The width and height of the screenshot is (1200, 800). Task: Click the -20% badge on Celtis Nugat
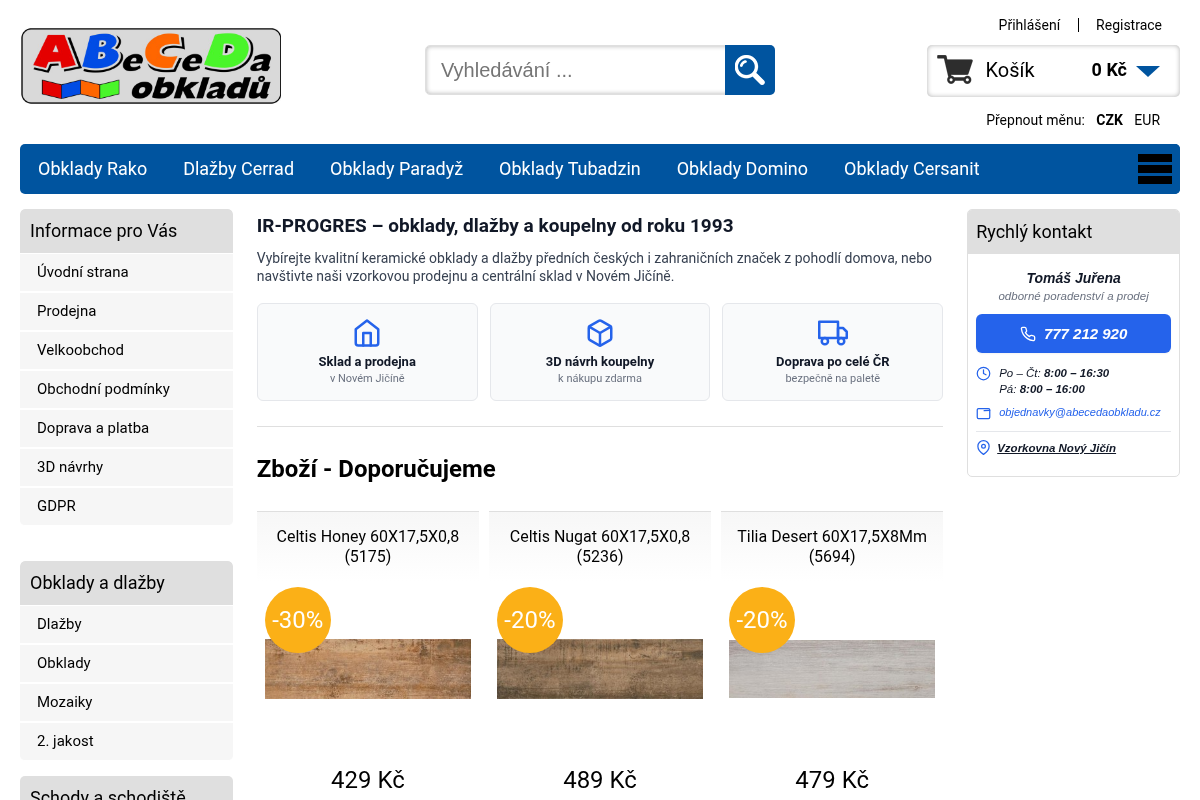pos(530,620)
